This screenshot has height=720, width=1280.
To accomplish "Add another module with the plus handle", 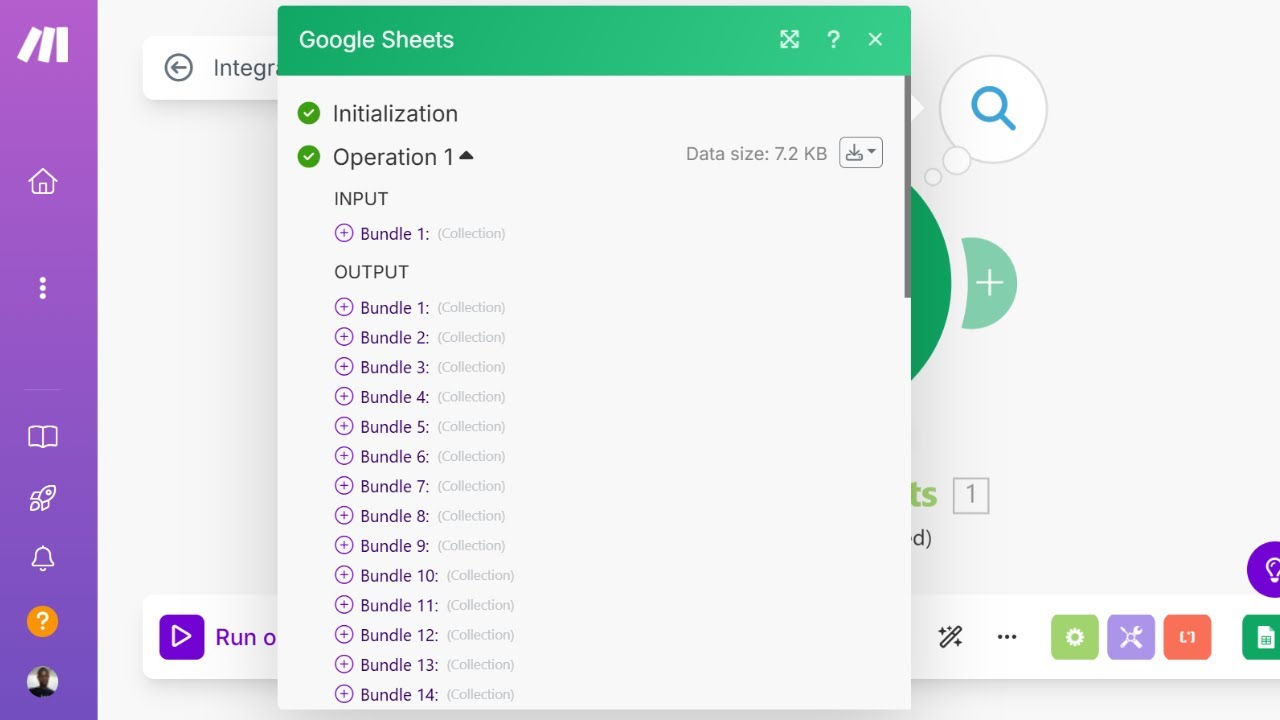I will point(989,283).
